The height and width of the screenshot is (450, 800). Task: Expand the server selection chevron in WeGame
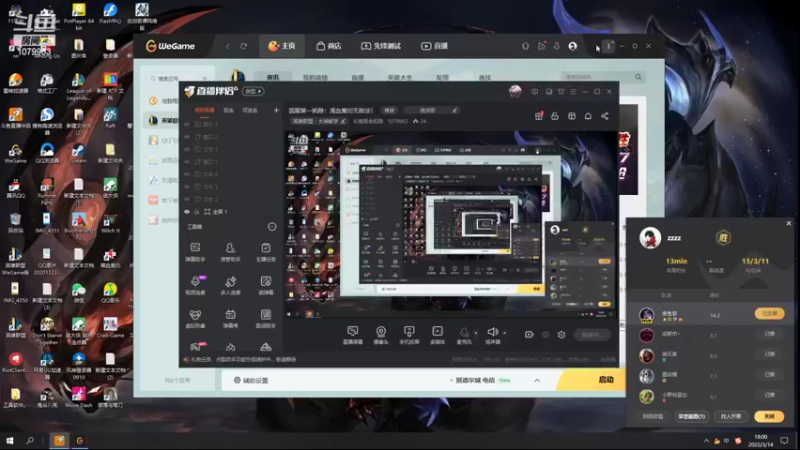click(537, 381)
